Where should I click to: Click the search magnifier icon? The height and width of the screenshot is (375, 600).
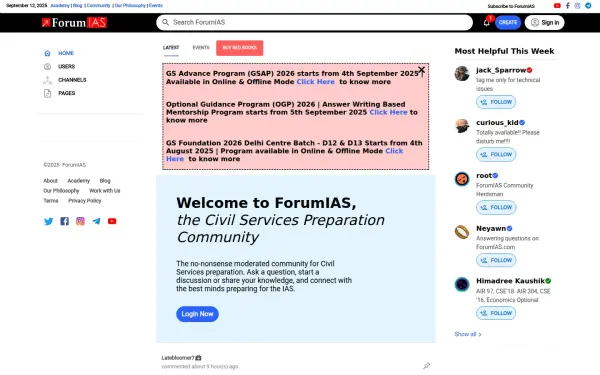165,22
